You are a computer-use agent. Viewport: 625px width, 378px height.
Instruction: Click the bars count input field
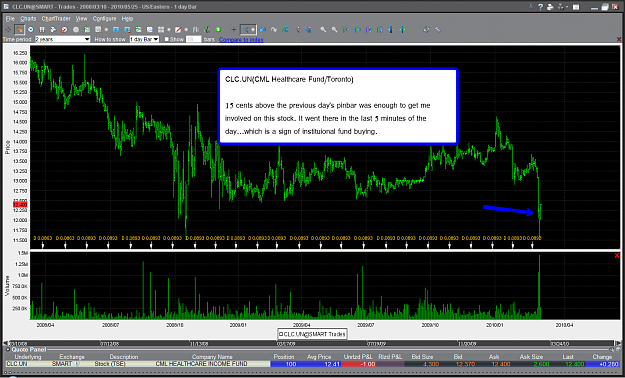tap(193, 39)
